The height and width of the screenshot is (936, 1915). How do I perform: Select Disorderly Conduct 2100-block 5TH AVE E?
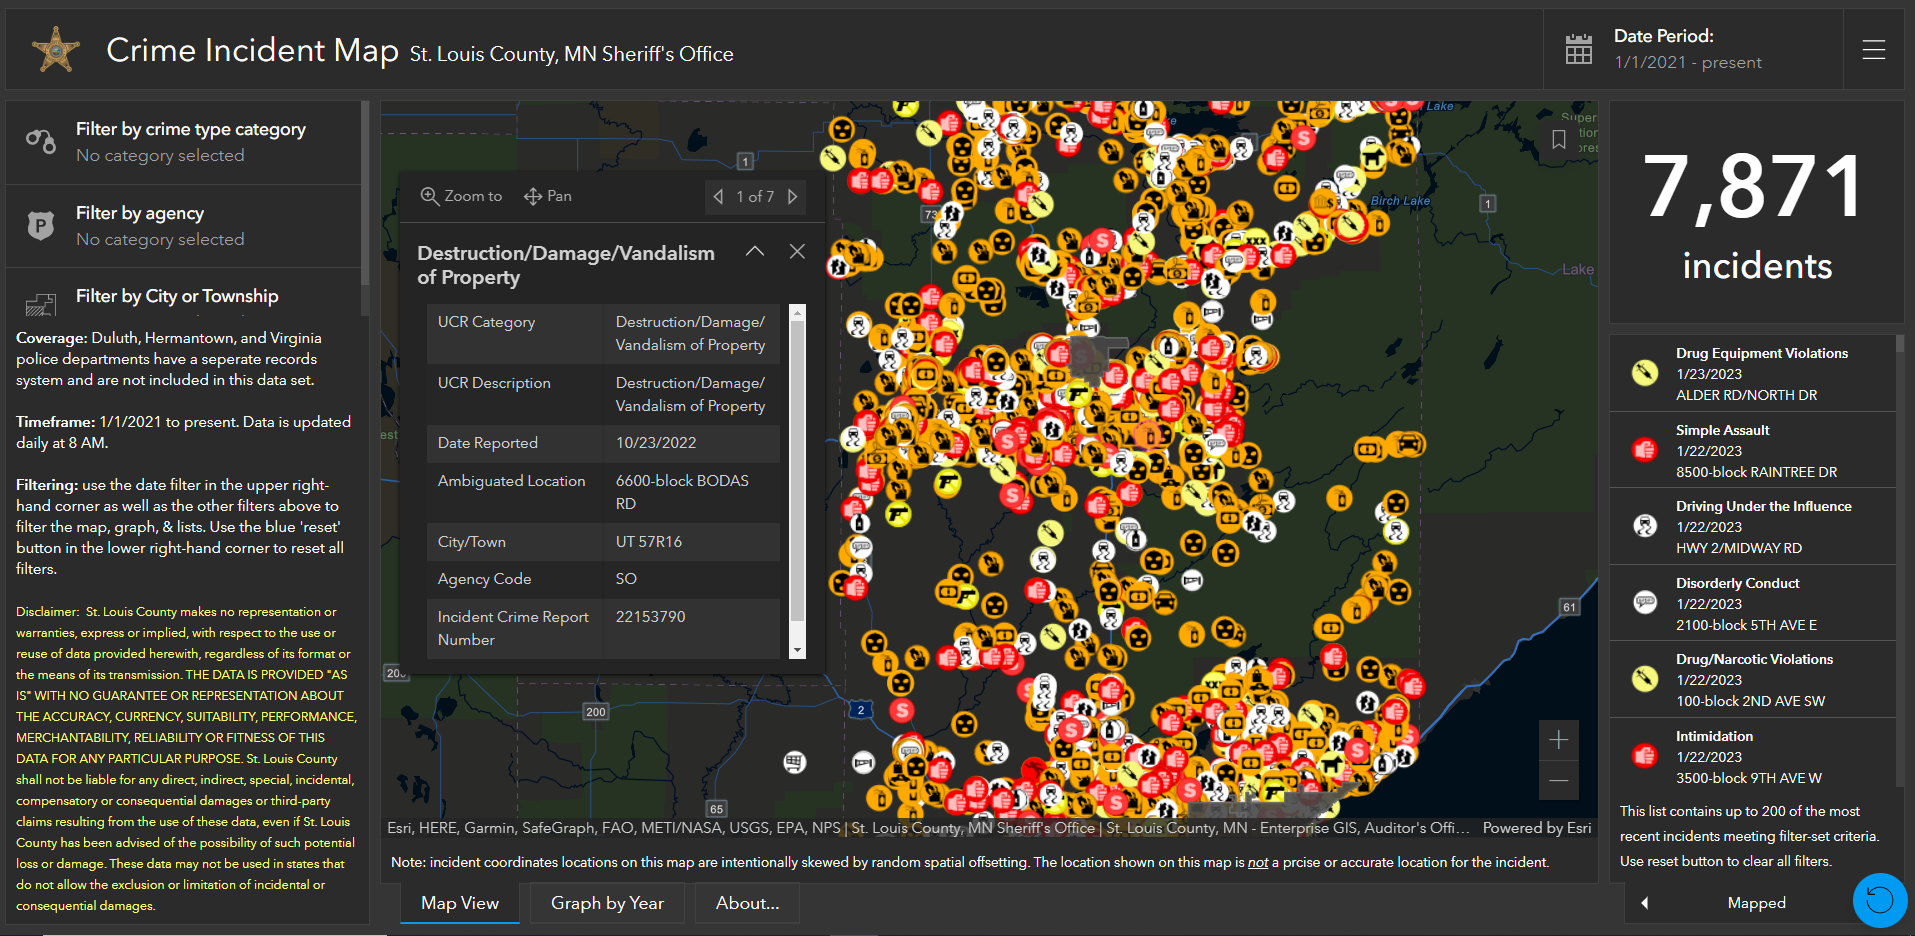1752,604
